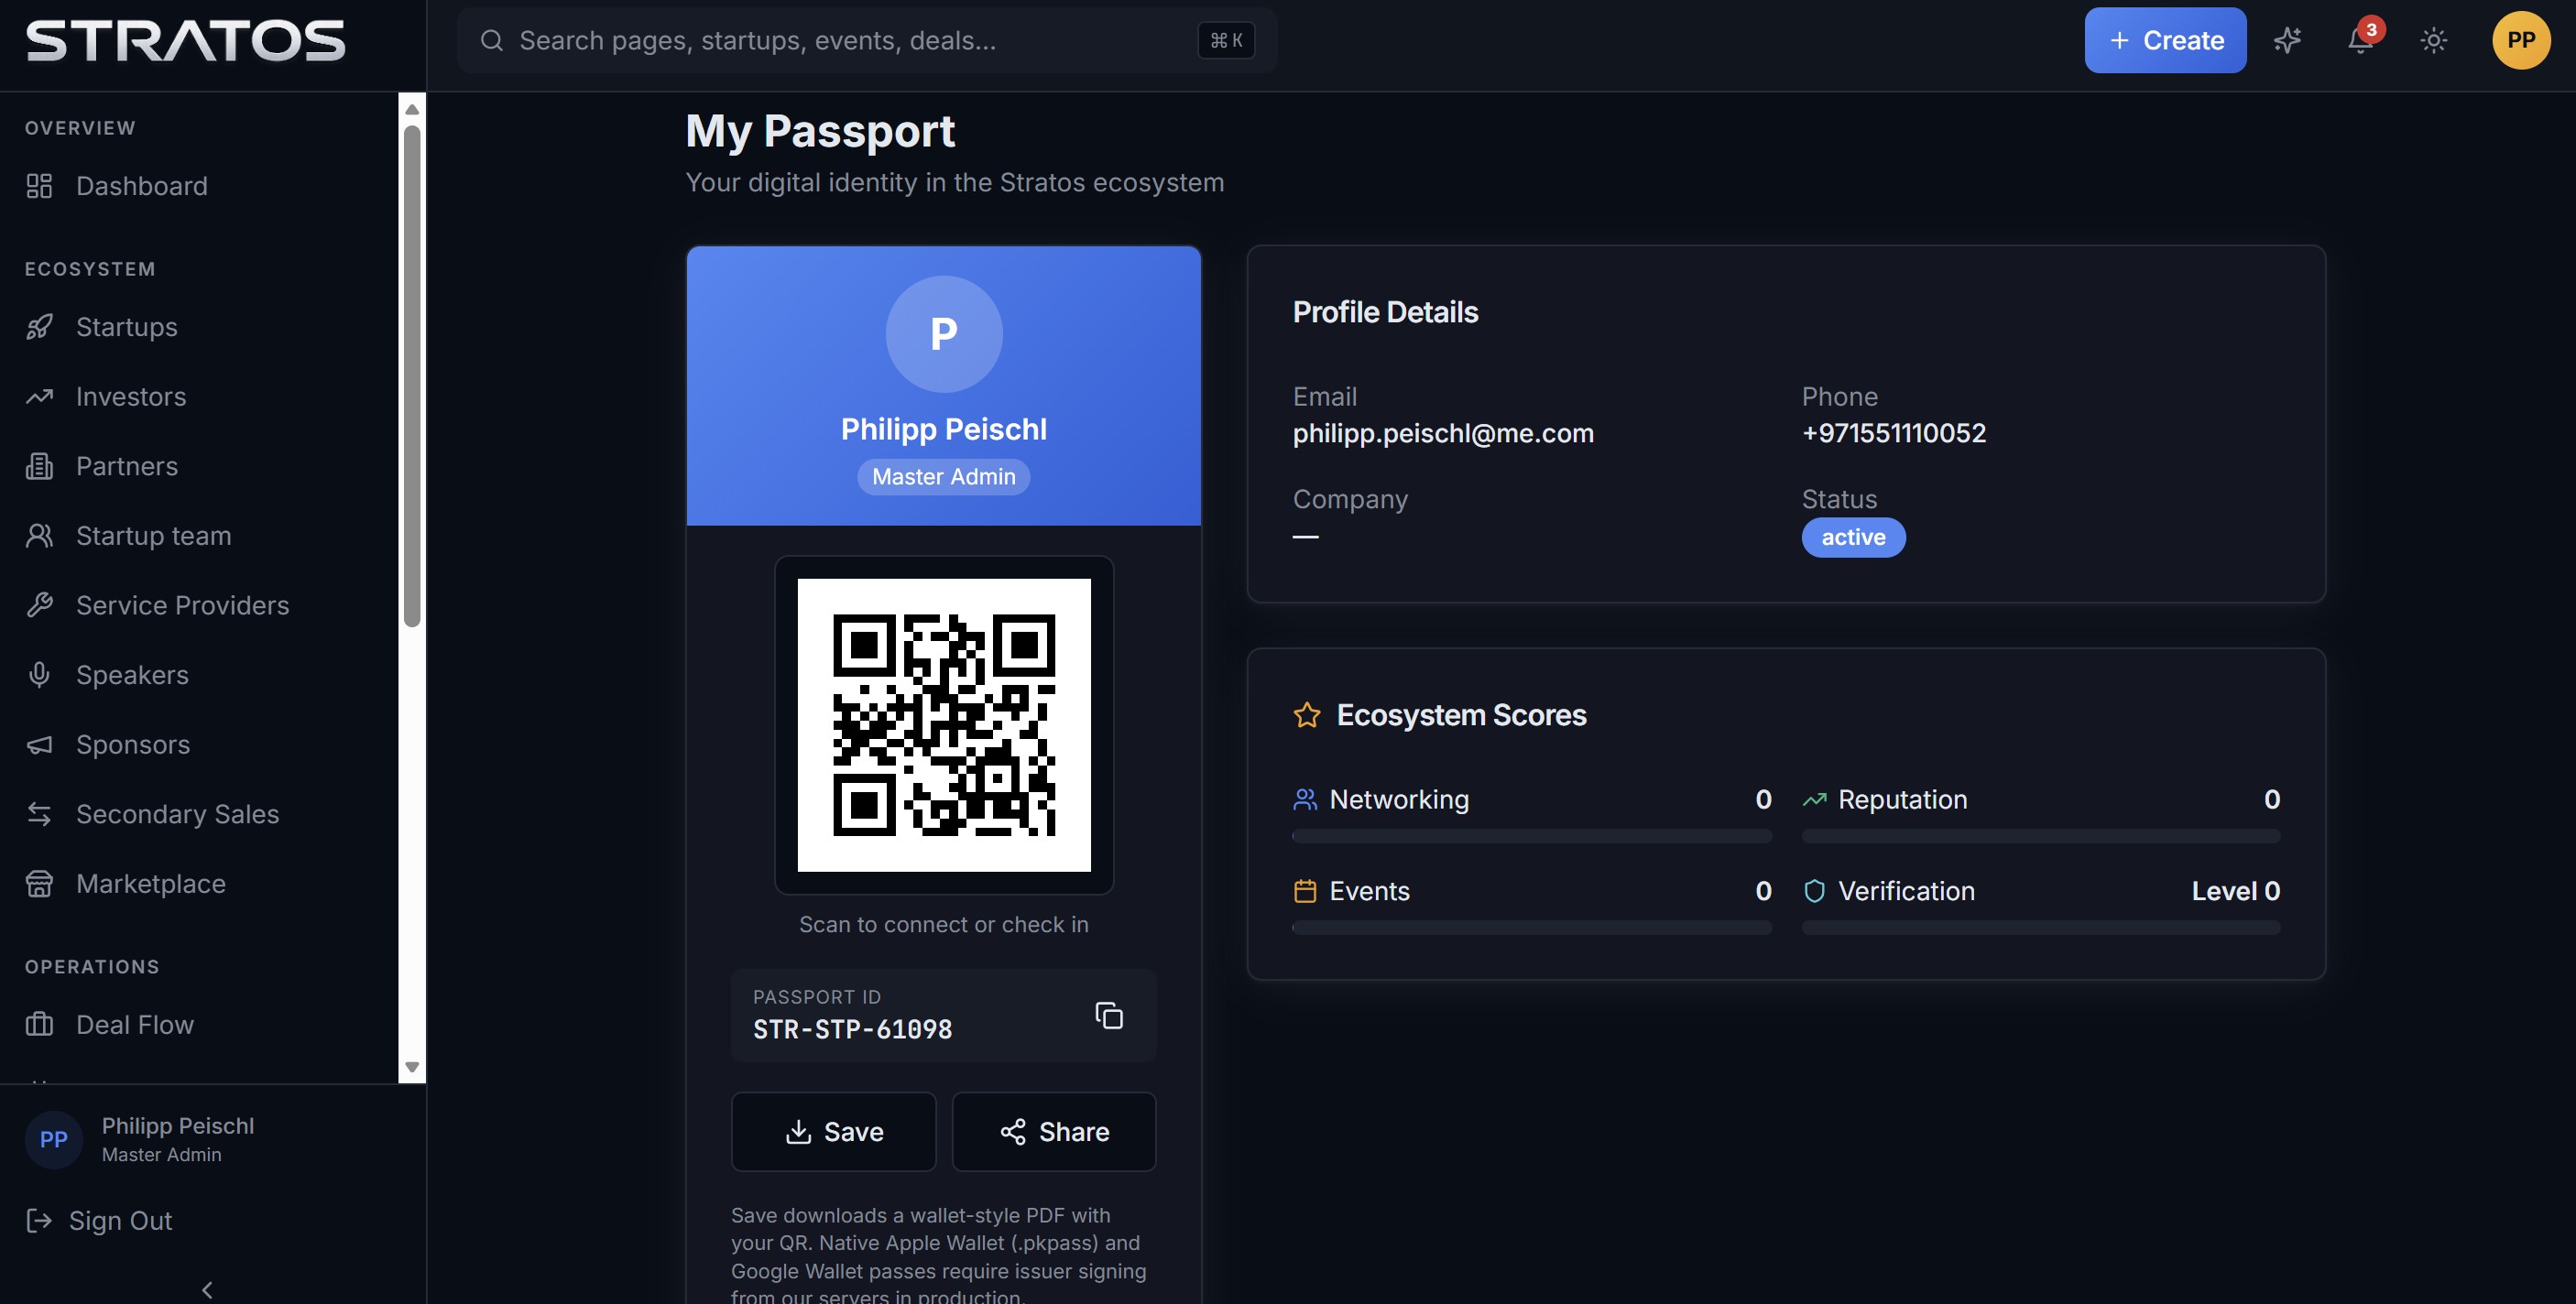Copy the Passport ID with copy icon

click(1109, 1015)
